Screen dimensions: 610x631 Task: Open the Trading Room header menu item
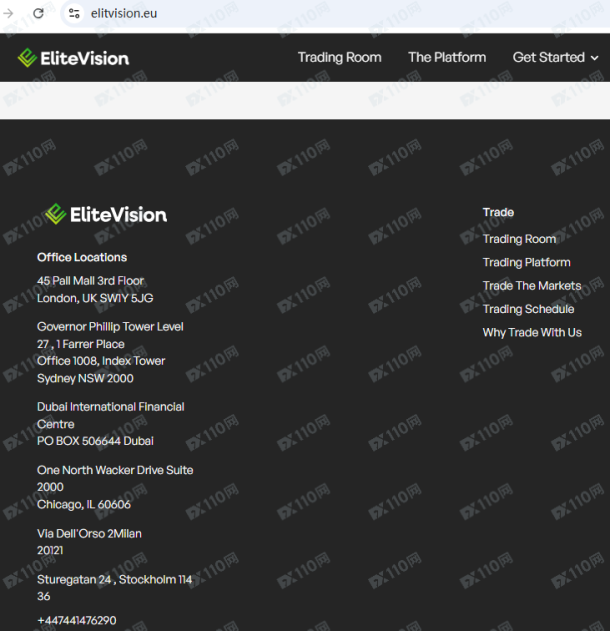(339, 58)
